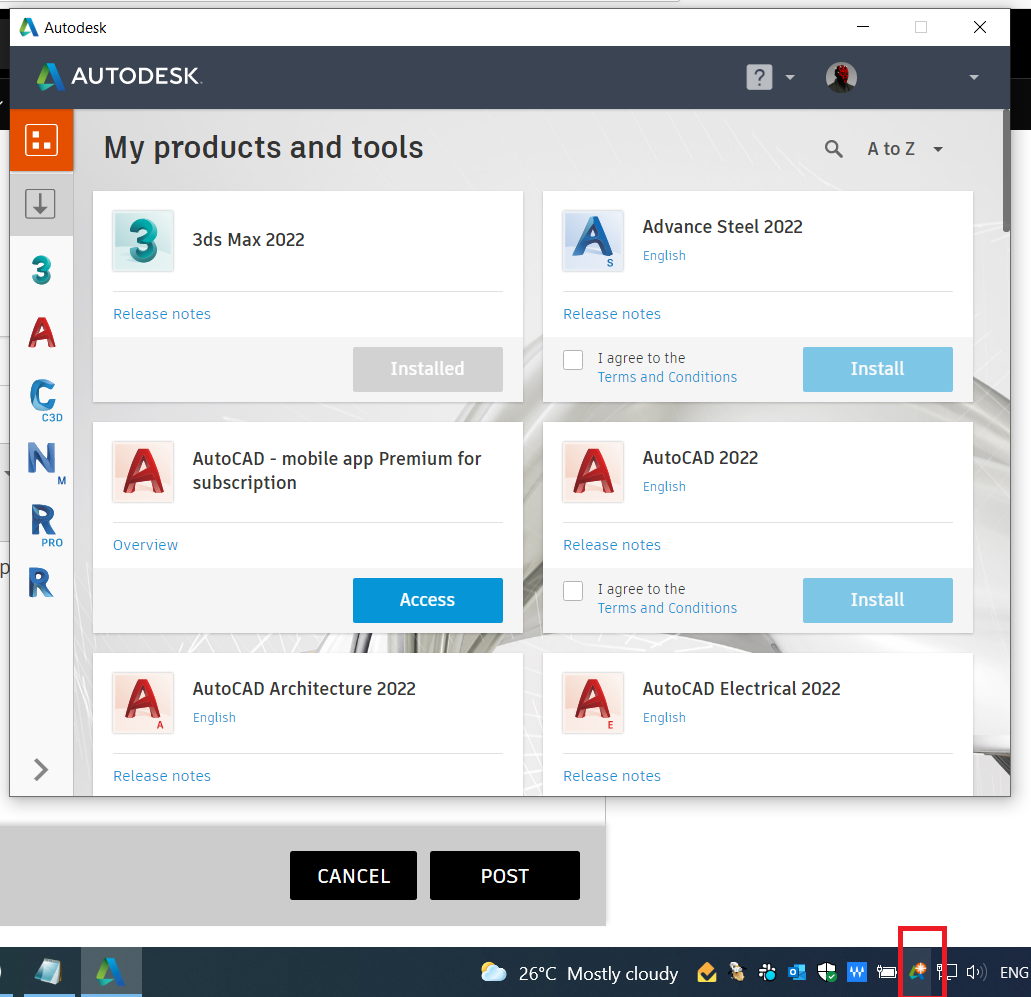Install AutoCAD 2022
The height and width of the screenshot is (997, 1031).
click(877, 600)
